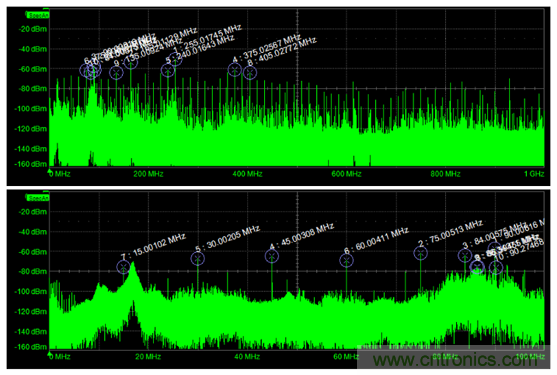Select marker 4 circle at 45.00308 MHz
This screenshot has height=375, width=557.
[272, 256]
